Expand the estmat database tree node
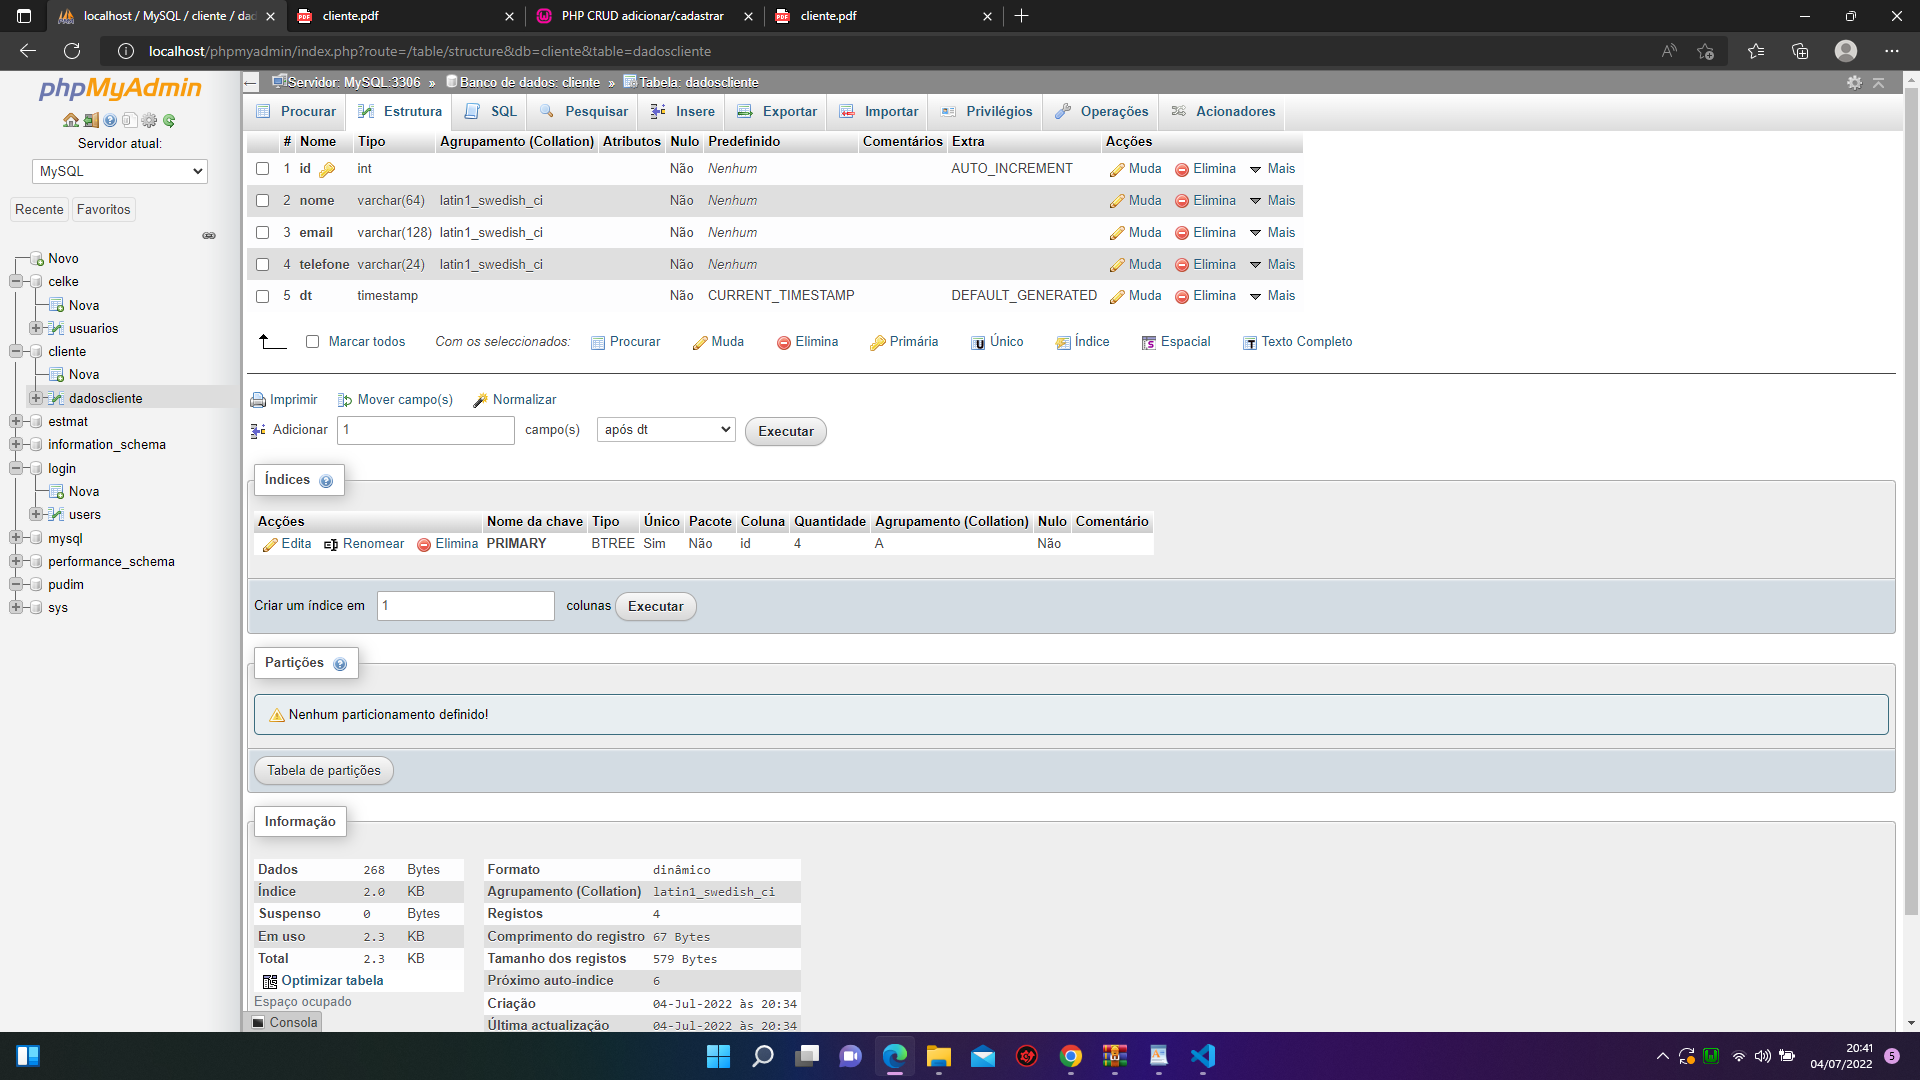The image size is (1920, 1080). 16,422
